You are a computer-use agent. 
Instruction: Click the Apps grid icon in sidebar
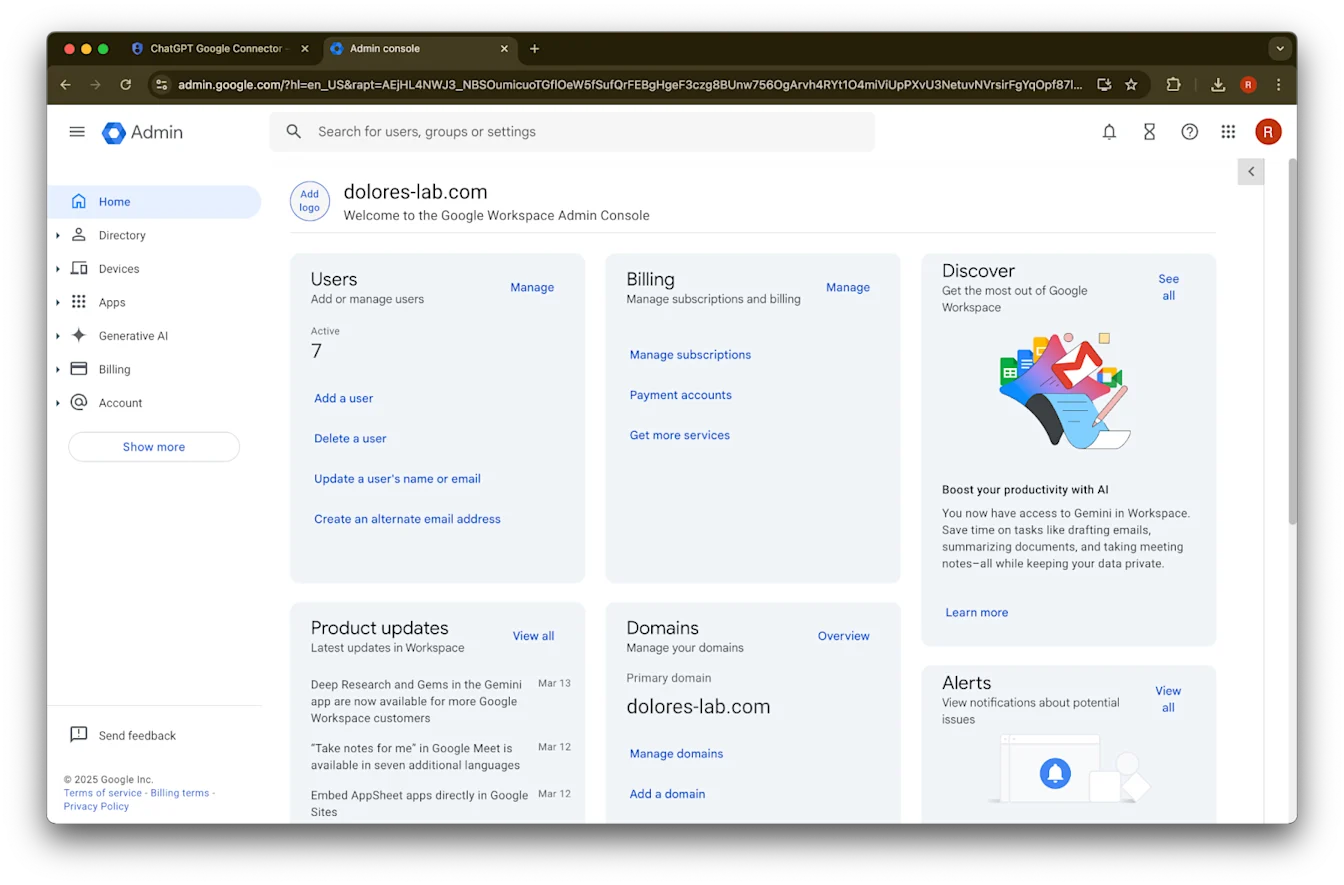pos(79,302)
